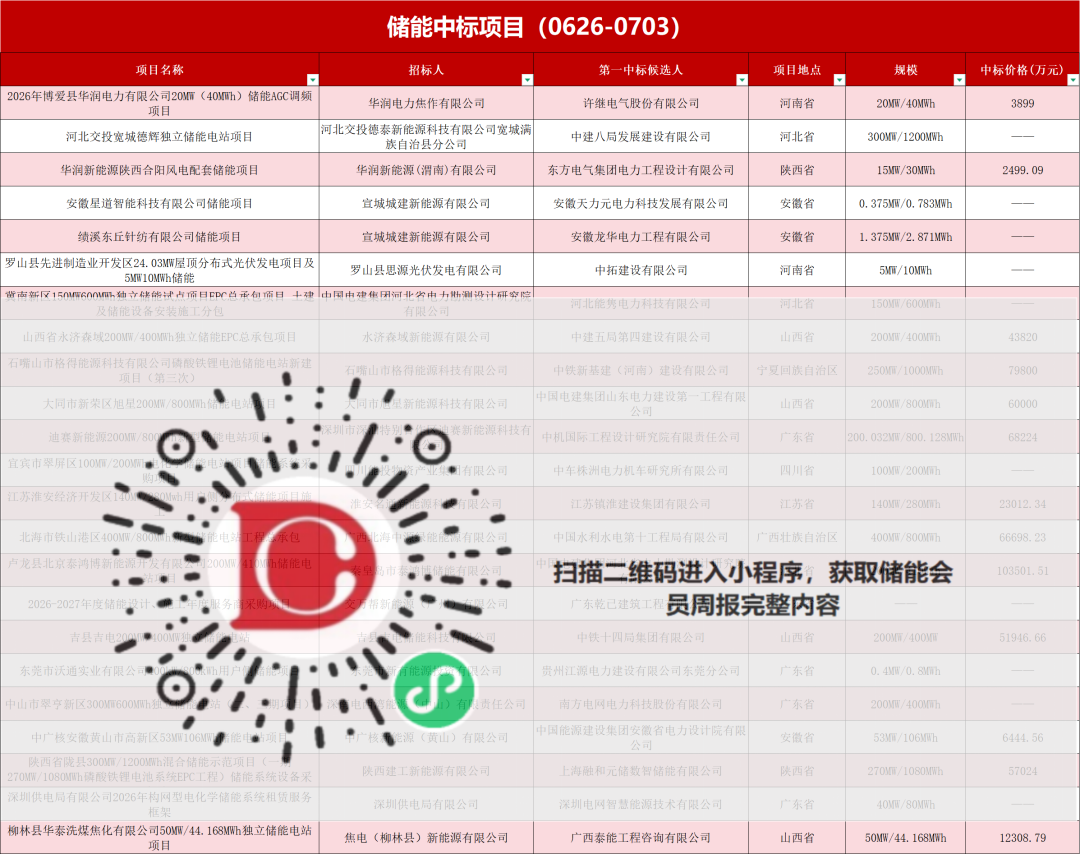Click 绩溪东丘针纺有限公司储能项目 cell

pos(160,237)
